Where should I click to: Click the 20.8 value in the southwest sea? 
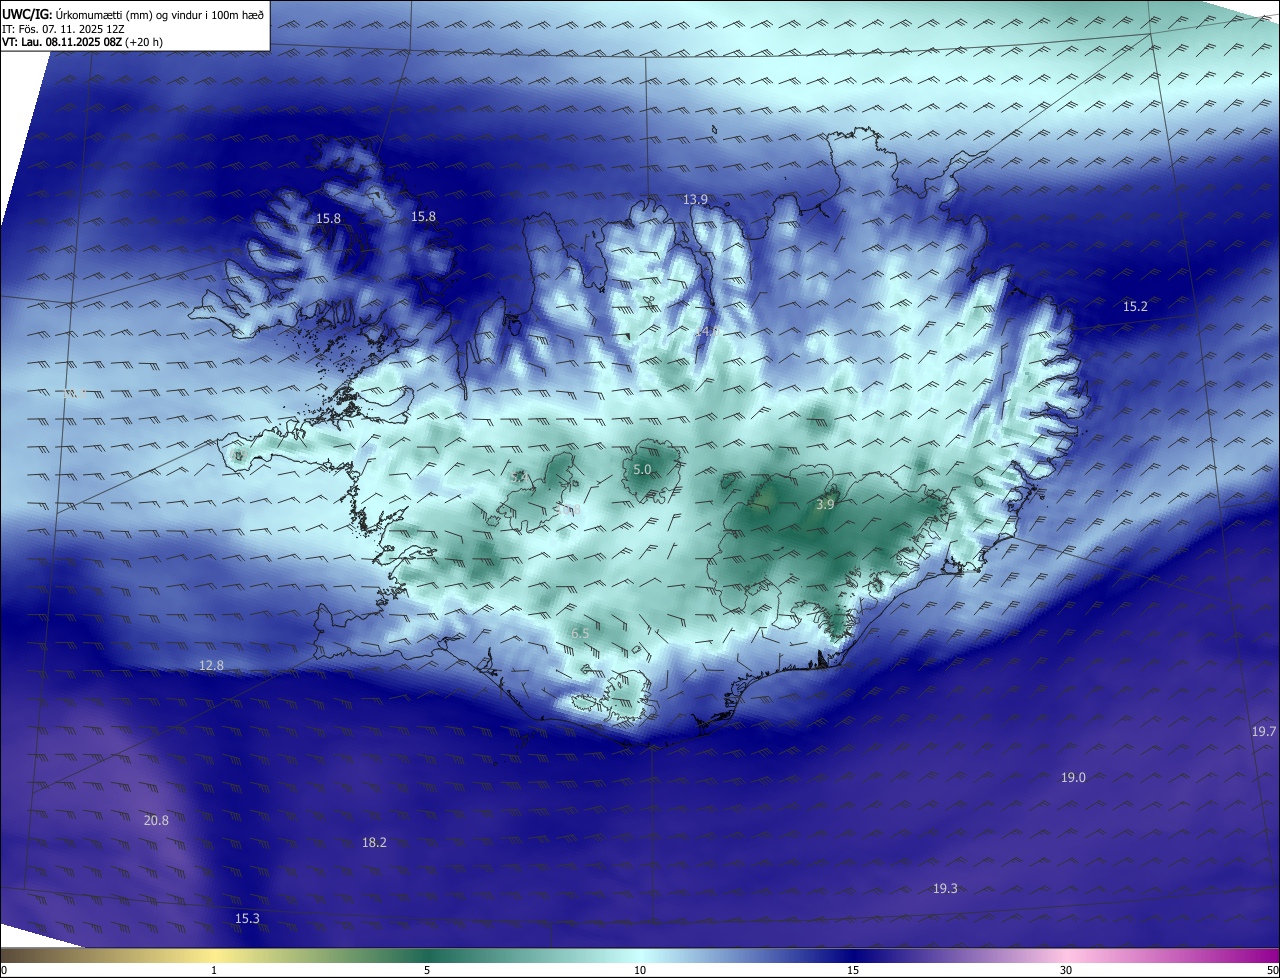(x=156, y=820)
